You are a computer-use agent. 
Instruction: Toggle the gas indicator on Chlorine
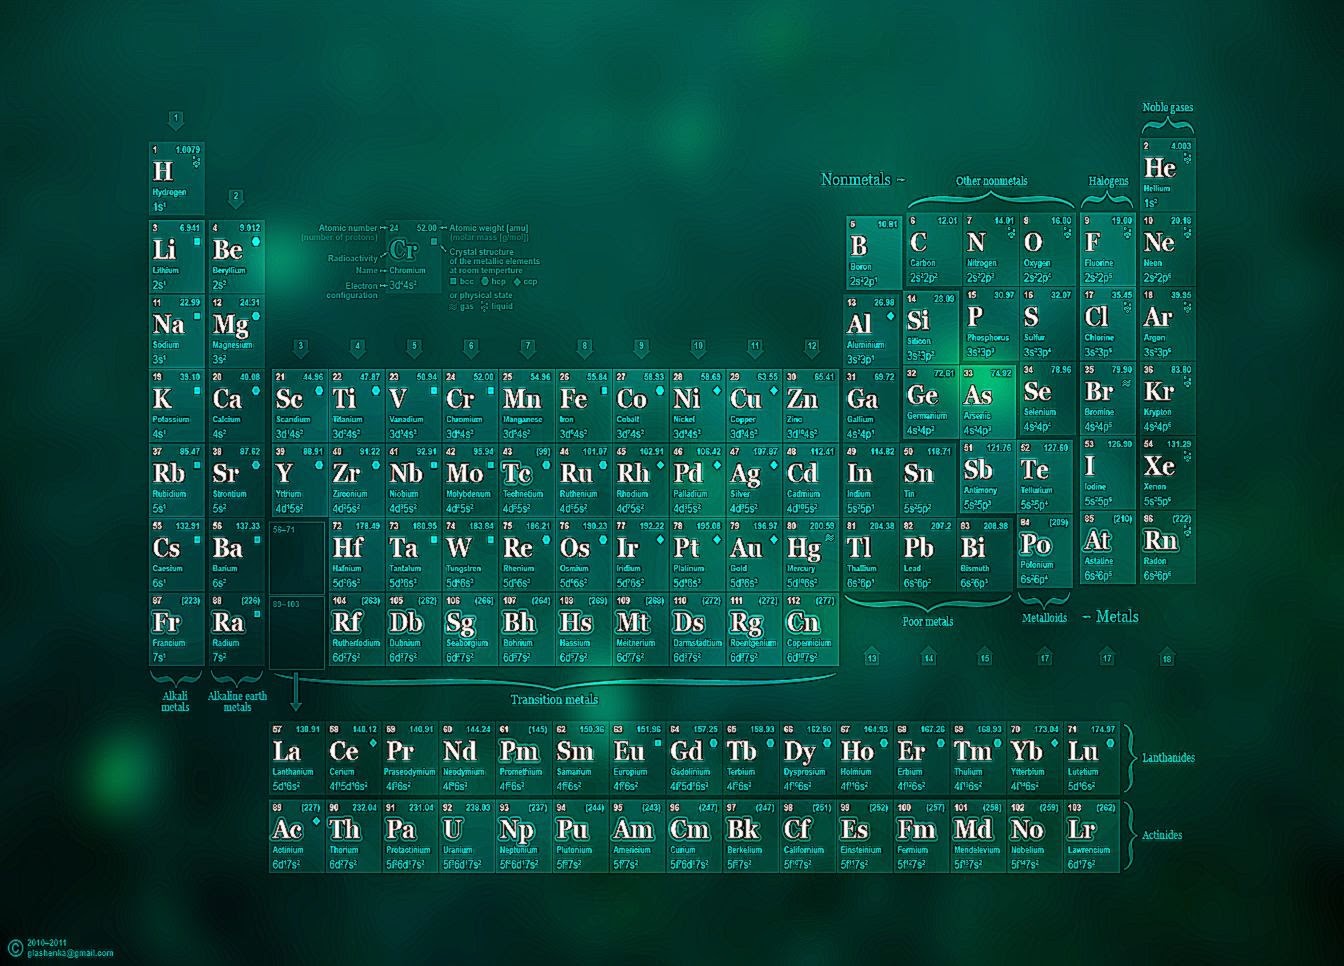pos(1127,308)
